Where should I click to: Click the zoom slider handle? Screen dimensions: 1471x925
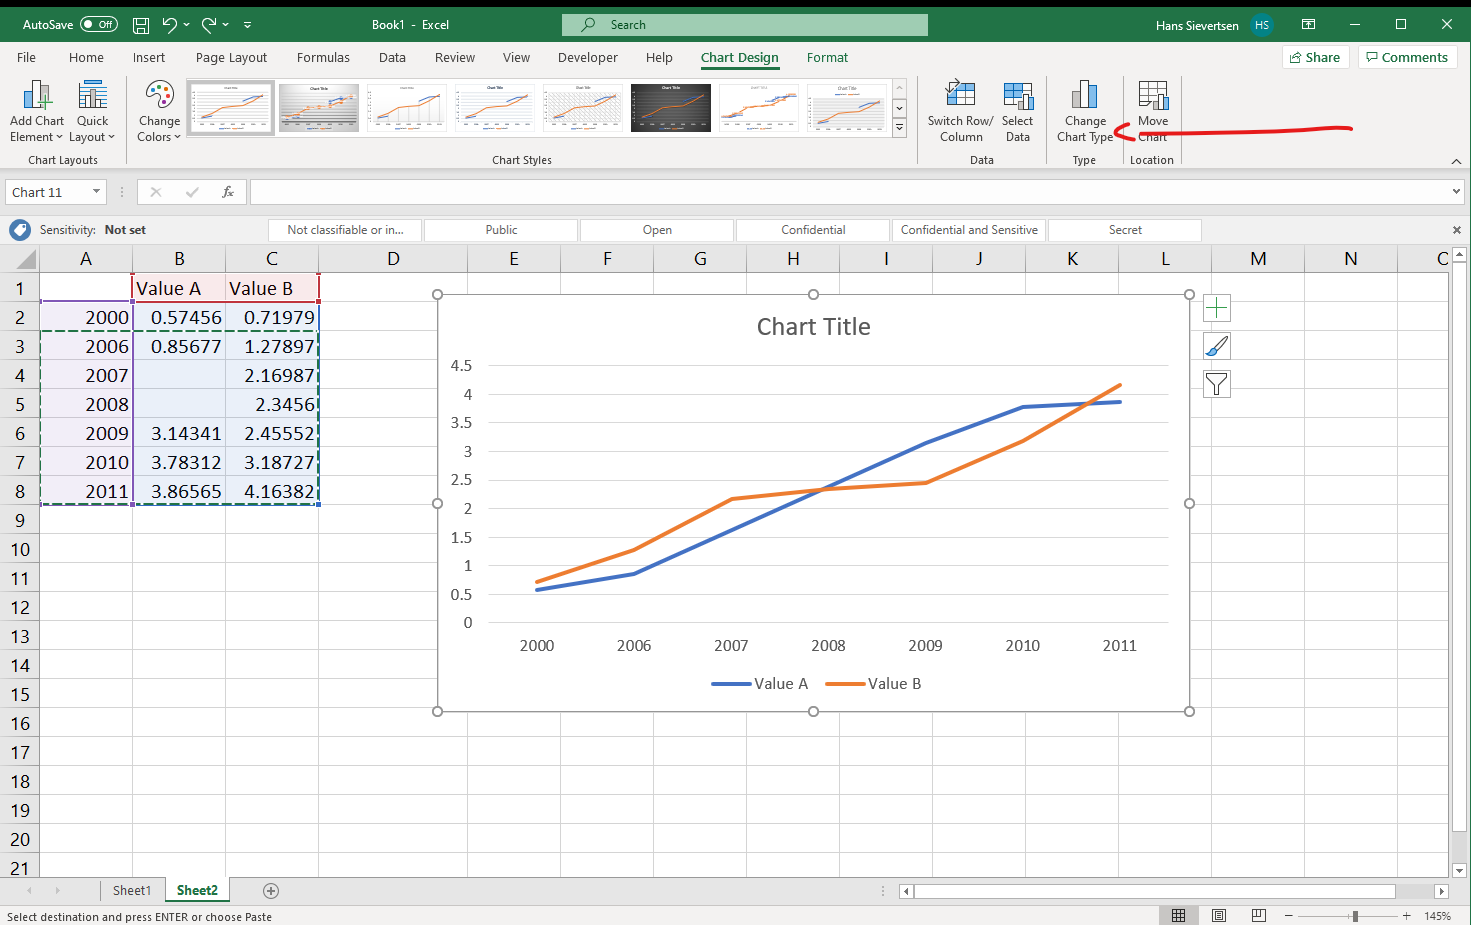pos(1355,915)
